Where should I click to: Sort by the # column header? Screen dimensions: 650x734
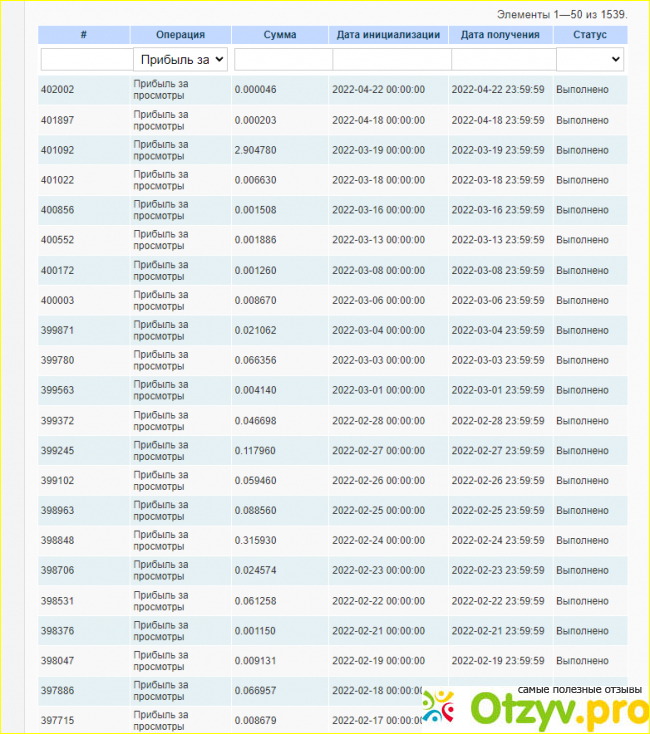coord(84,35)
